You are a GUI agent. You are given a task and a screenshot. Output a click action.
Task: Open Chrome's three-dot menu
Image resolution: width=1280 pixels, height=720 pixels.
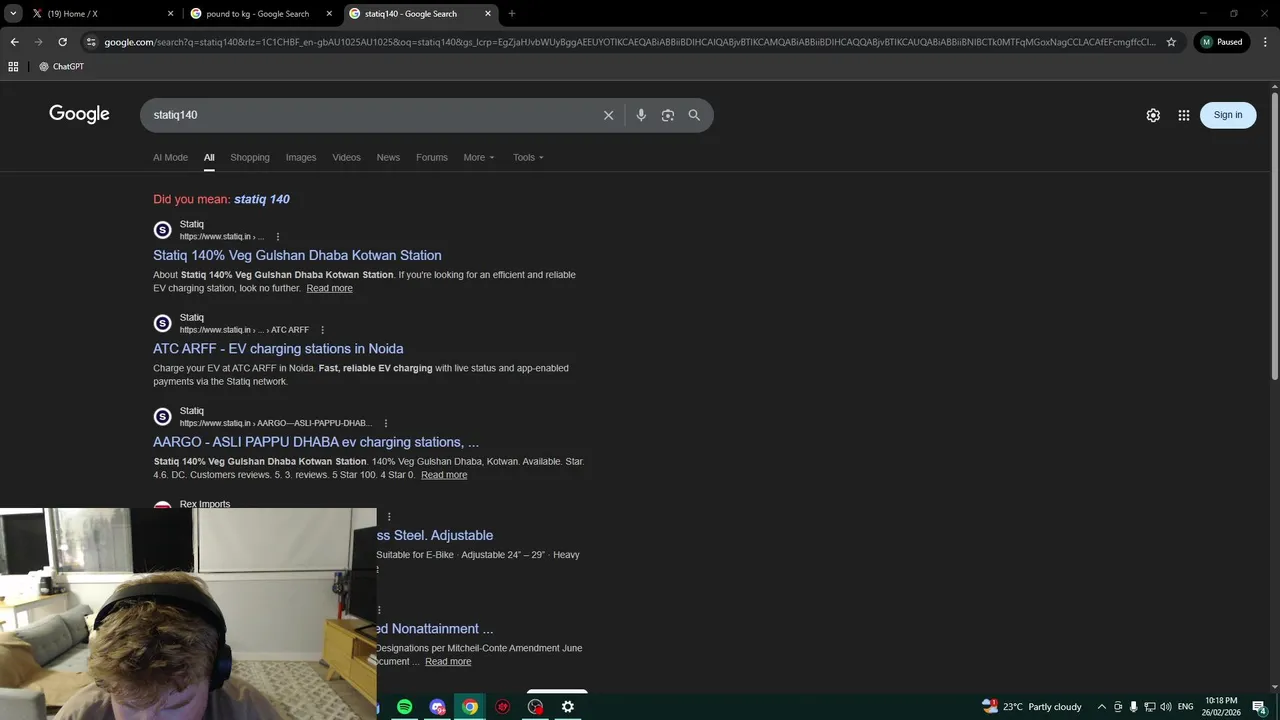tap(1266, 42)
